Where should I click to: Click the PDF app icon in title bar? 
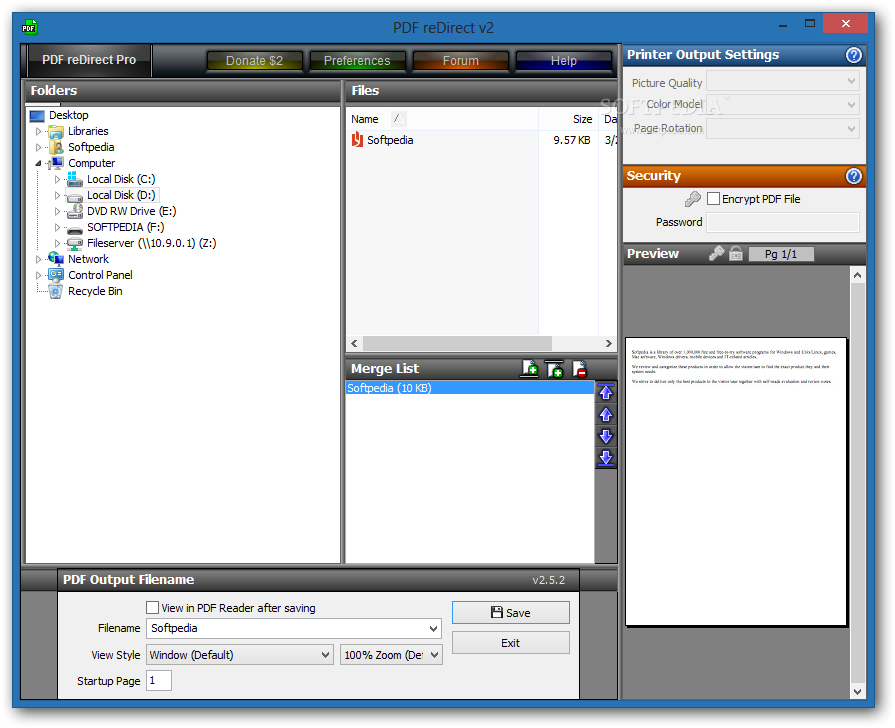point(29,27)
